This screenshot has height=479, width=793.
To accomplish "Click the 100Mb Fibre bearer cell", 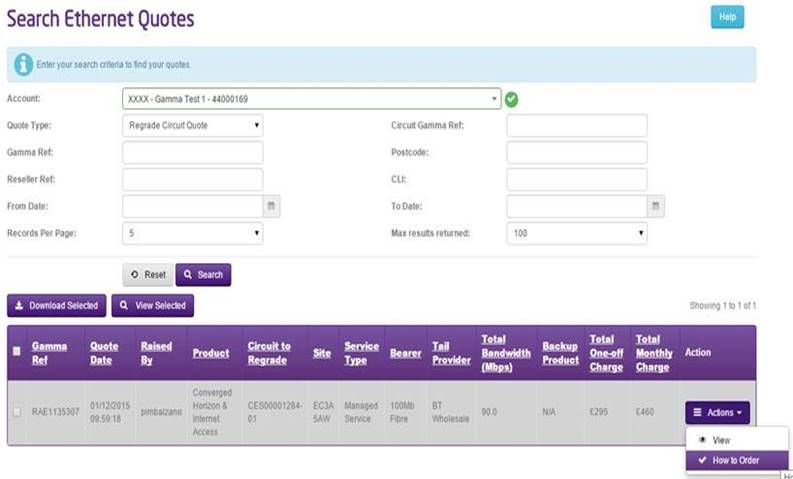I will (x=402, y=412).
